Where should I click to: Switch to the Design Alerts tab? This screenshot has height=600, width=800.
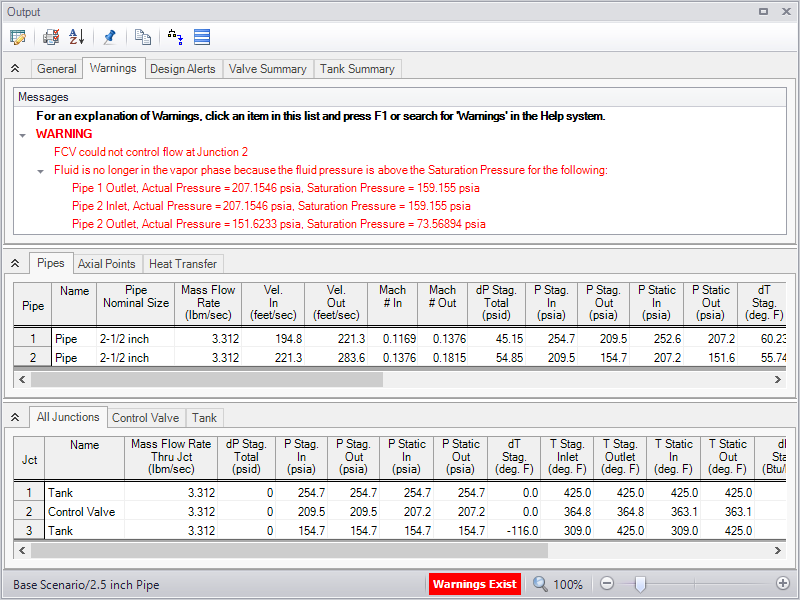pos(182,69)
